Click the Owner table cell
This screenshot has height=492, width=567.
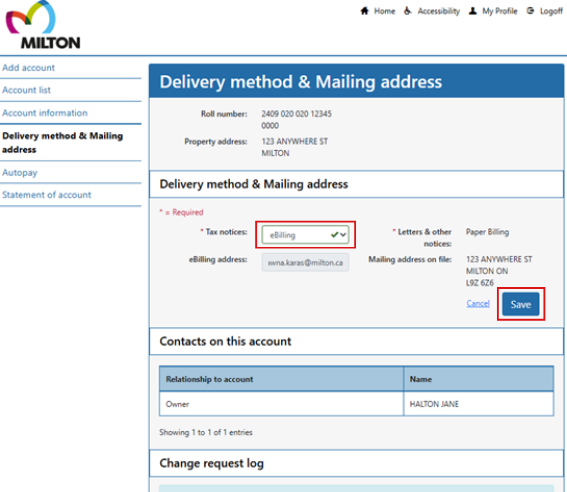281,404
